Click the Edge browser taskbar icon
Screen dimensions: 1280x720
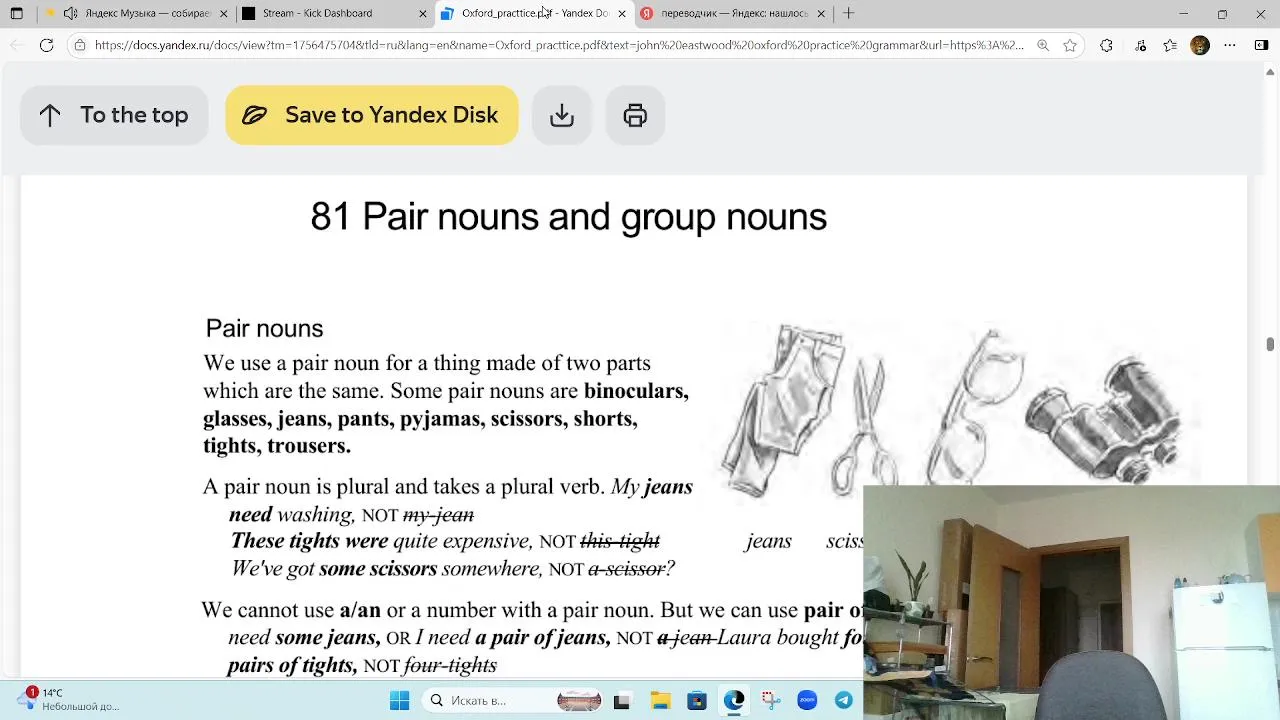pos(734,700)
